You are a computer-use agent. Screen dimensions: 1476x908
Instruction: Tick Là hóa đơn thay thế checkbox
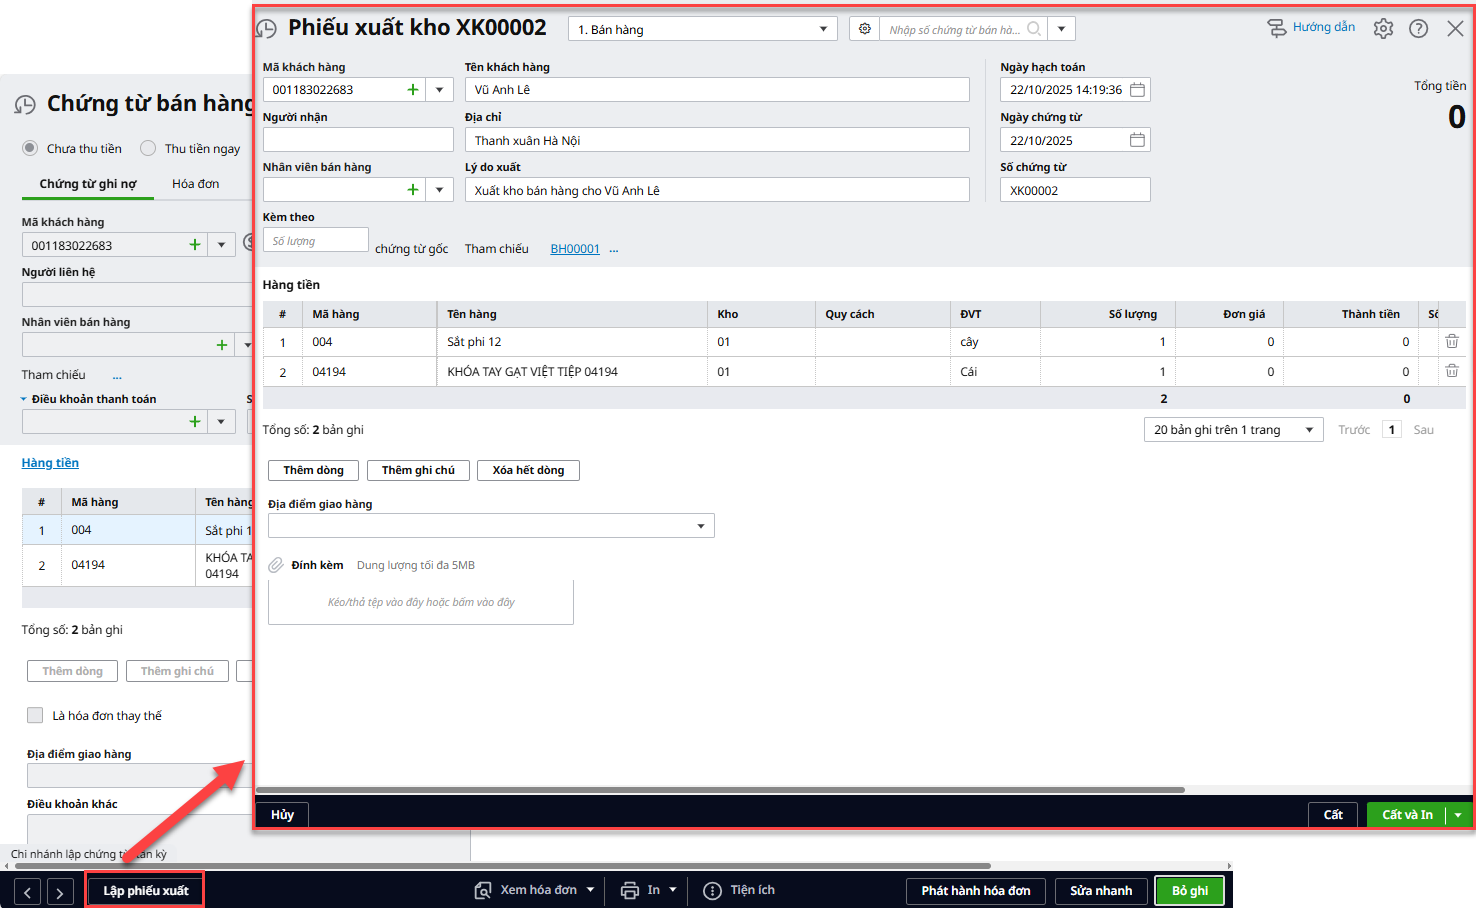(x=35, y=715)
